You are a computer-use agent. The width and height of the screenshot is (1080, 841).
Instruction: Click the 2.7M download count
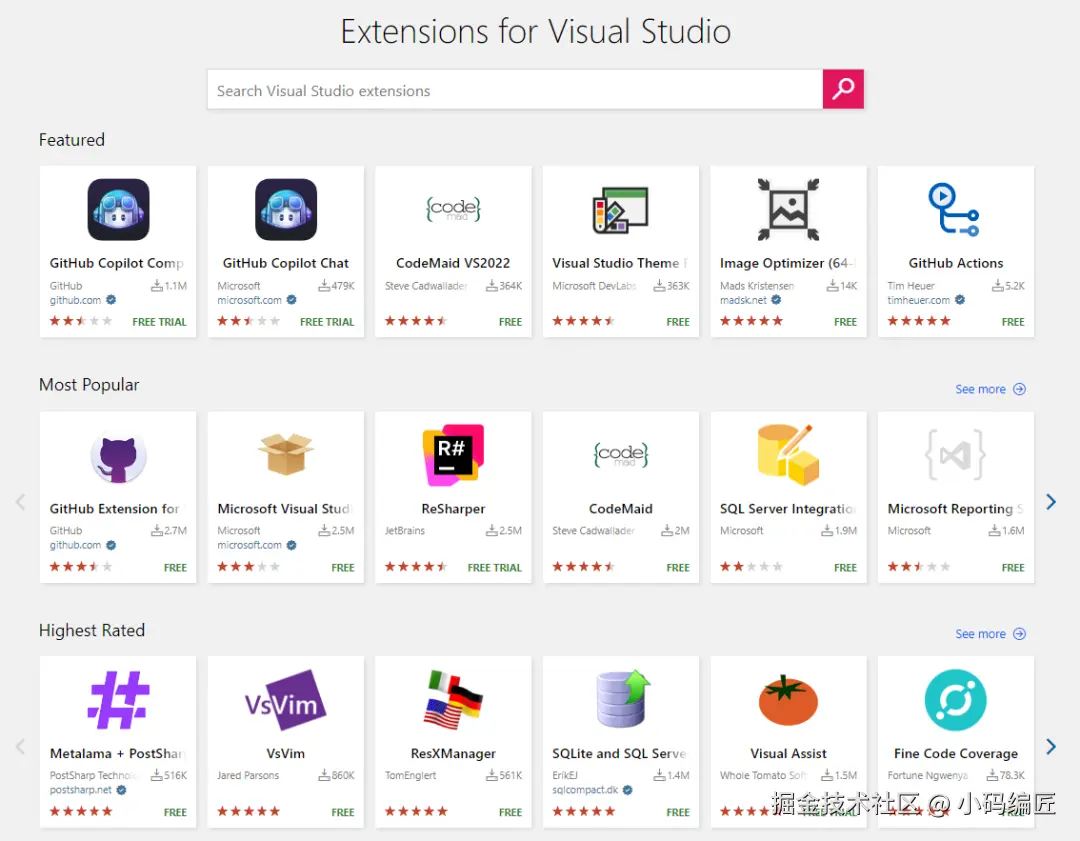169,530
